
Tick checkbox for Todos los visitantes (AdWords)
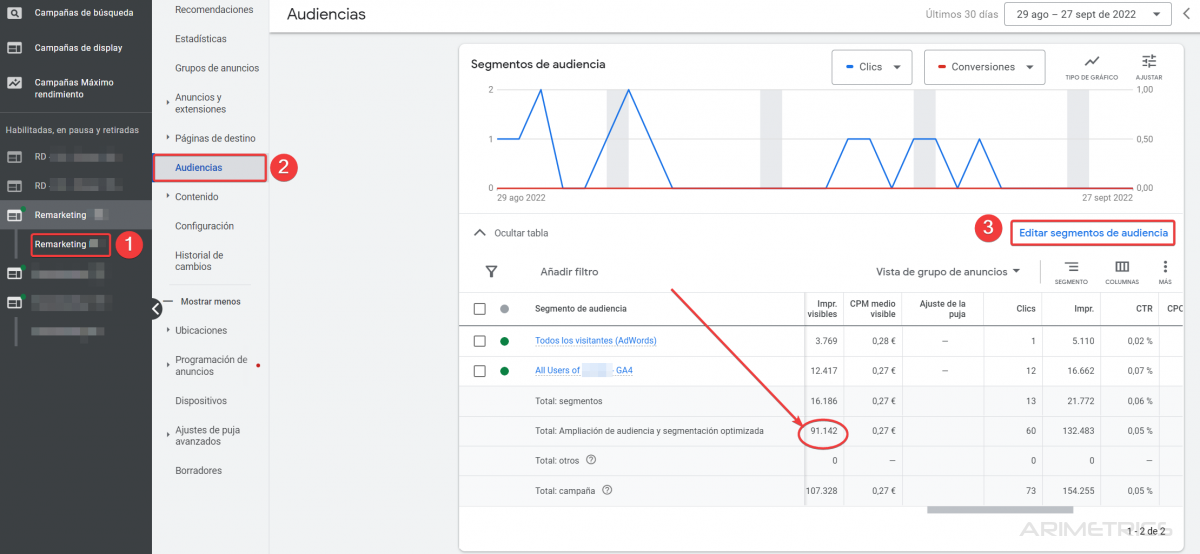(479, 341)
